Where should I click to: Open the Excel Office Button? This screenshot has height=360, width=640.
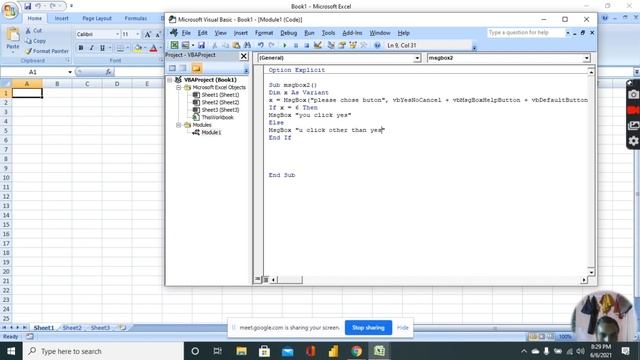tap(10, 10)
